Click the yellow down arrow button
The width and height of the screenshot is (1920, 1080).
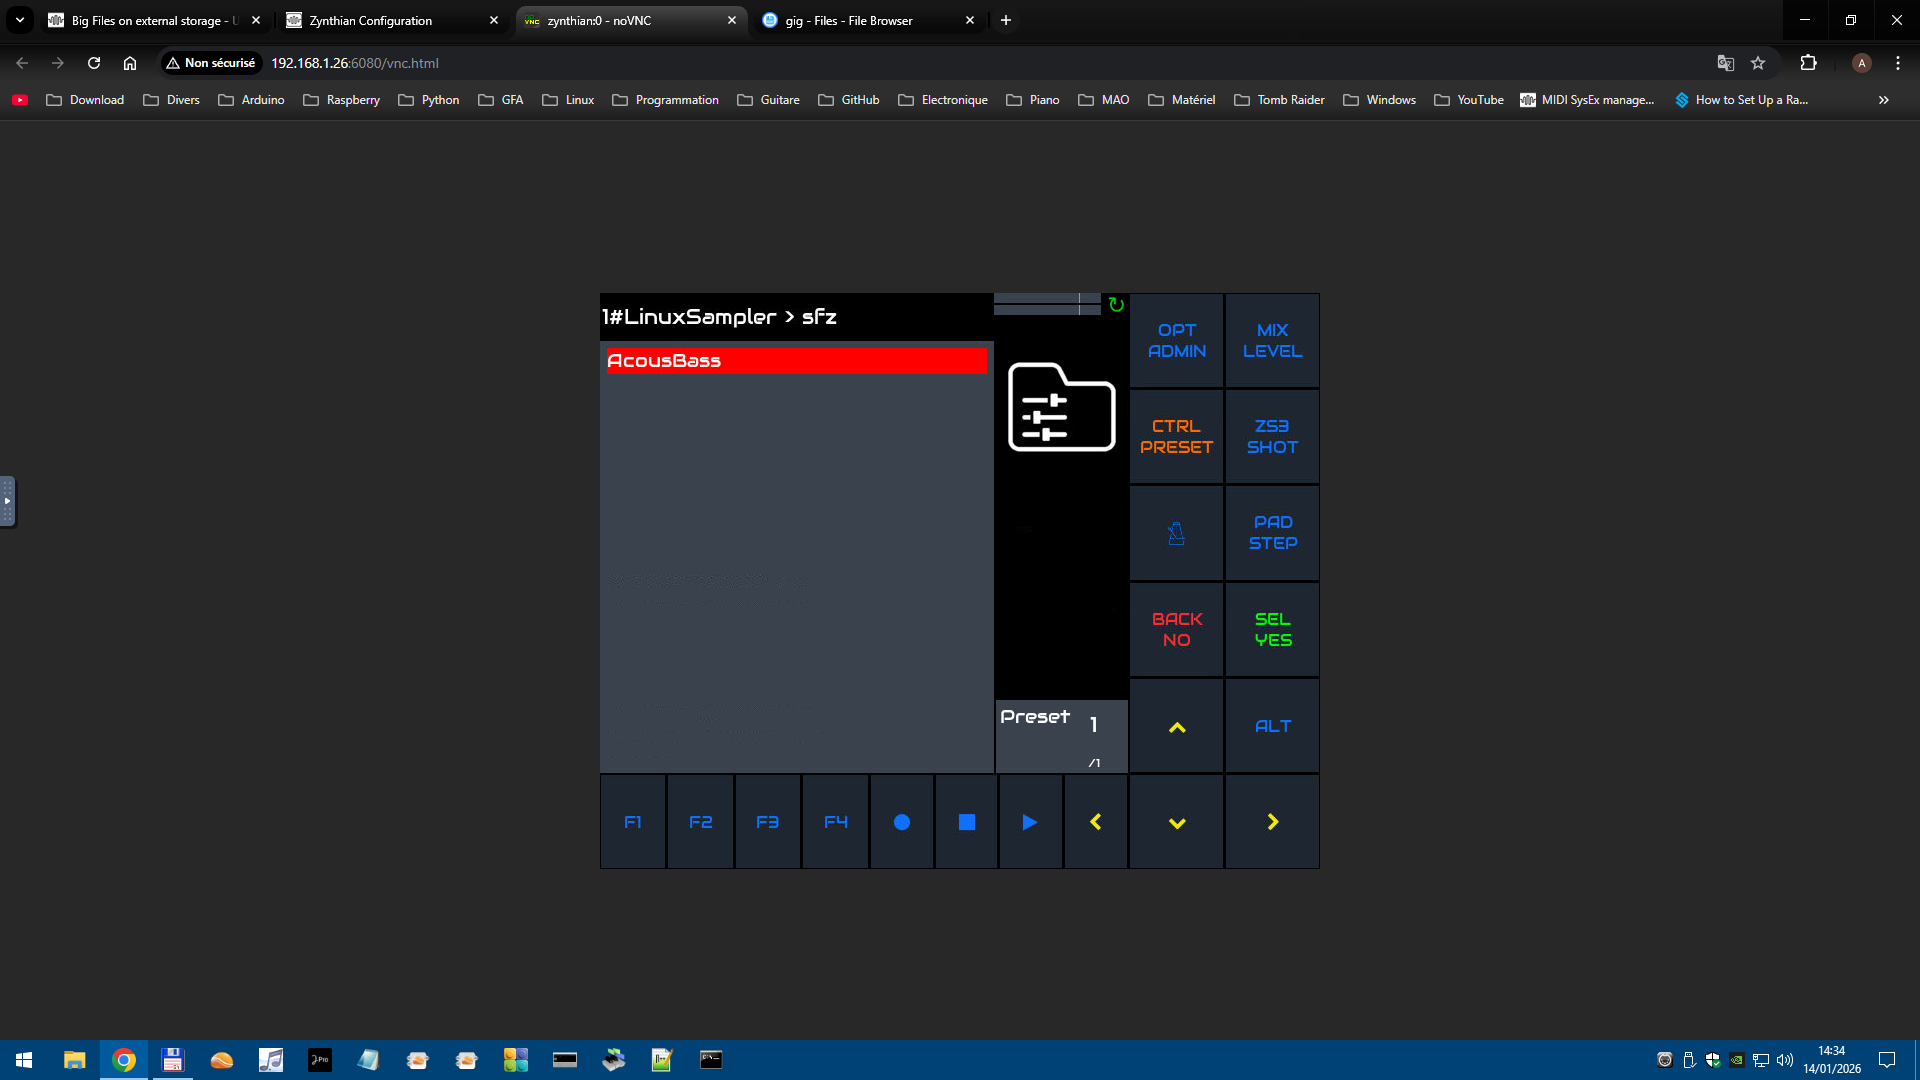1176,822
